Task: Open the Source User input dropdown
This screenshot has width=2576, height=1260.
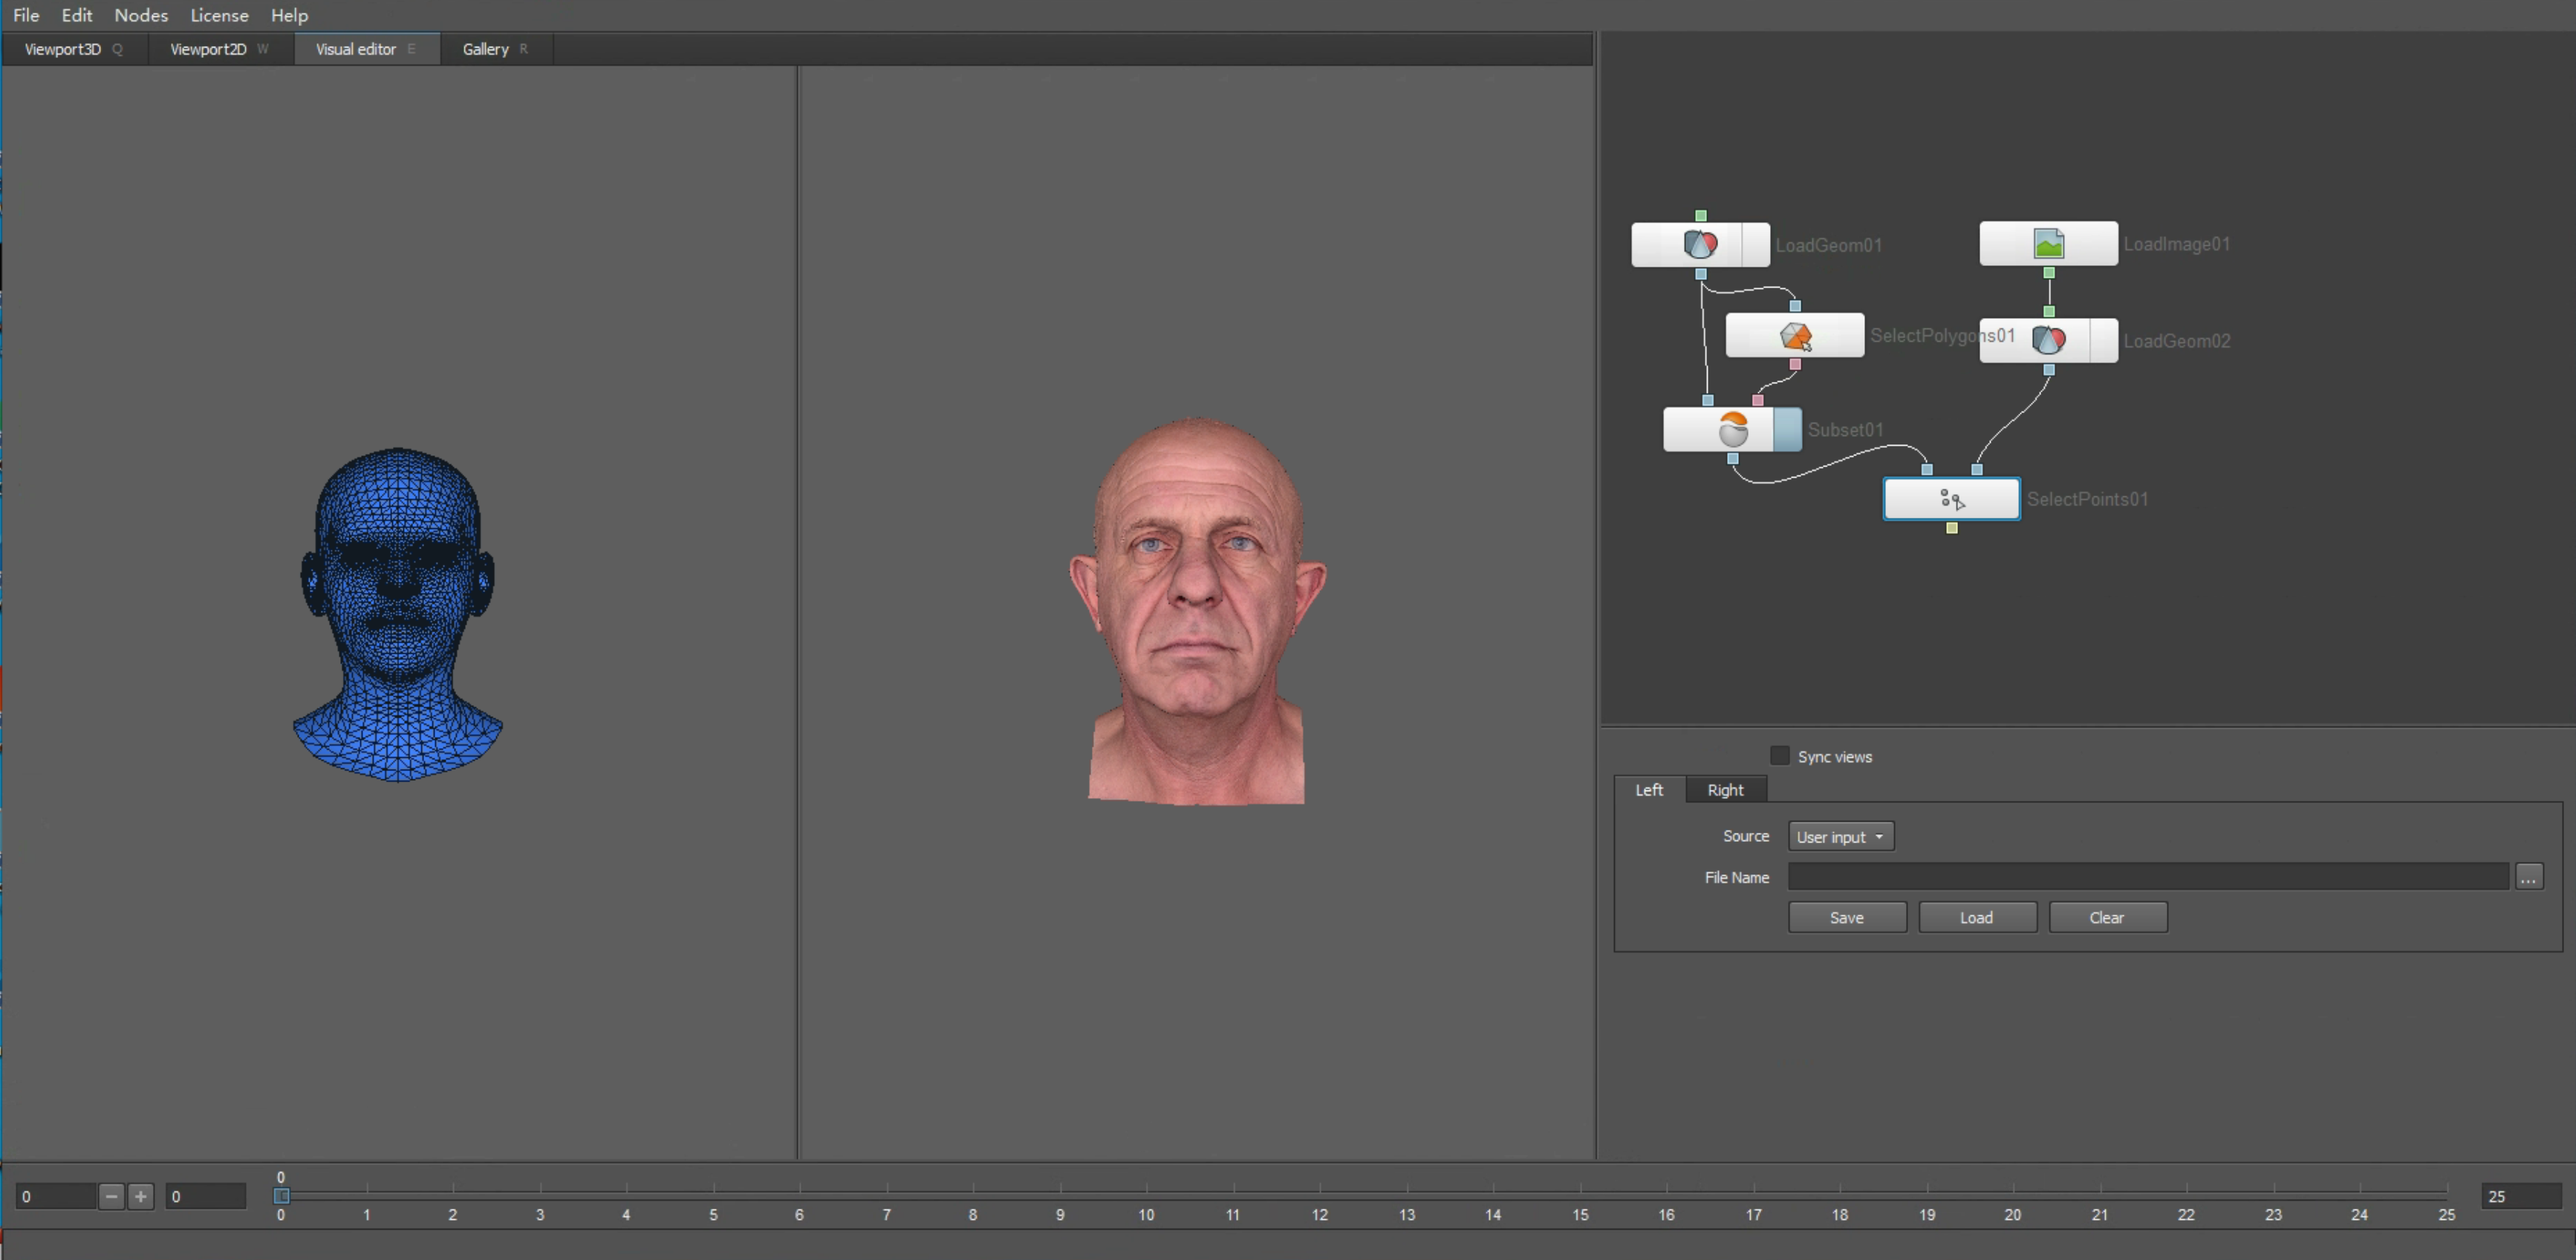Action: (x=1840, y=837)
